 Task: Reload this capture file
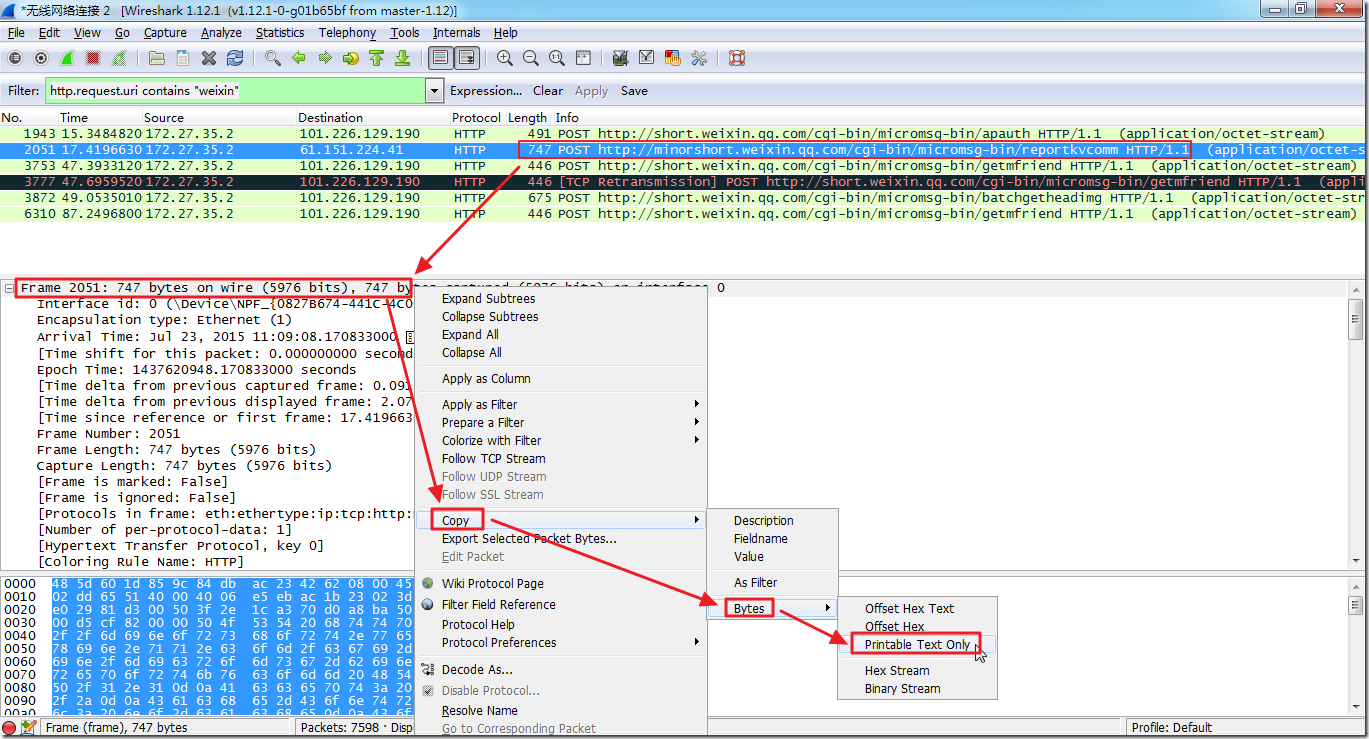click(x=235, y=58)
